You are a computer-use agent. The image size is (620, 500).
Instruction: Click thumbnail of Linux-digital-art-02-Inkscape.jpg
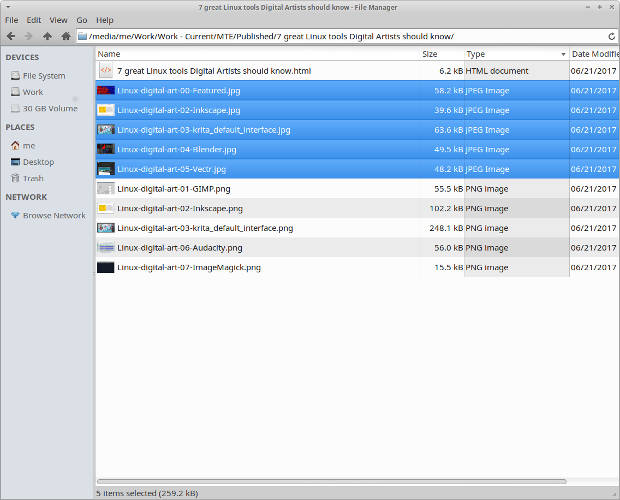pyautogui.click(x=106, y=110)
